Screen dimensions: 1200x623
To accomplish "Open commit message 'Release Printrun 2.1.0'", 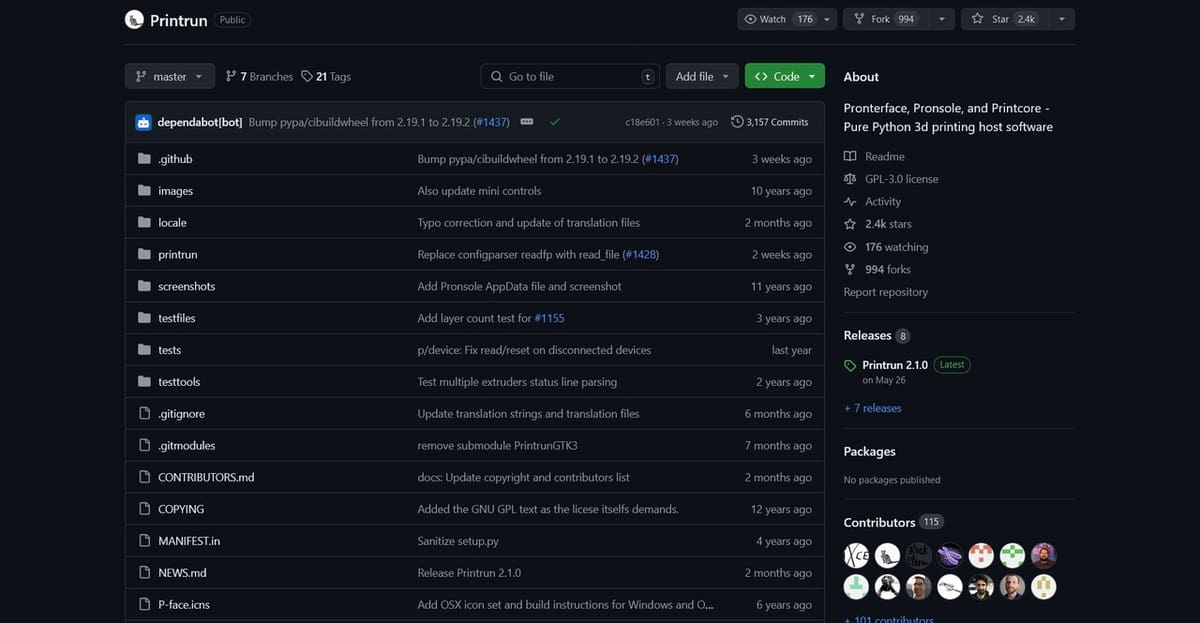I will pos(469,573).
